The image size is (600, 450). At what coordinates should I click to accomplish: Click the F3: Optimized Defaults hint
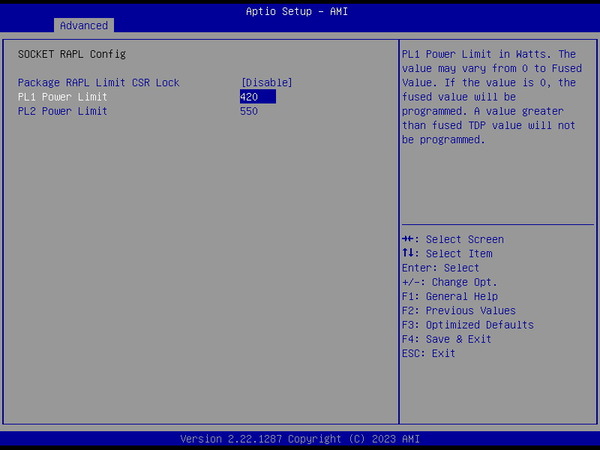467,325
